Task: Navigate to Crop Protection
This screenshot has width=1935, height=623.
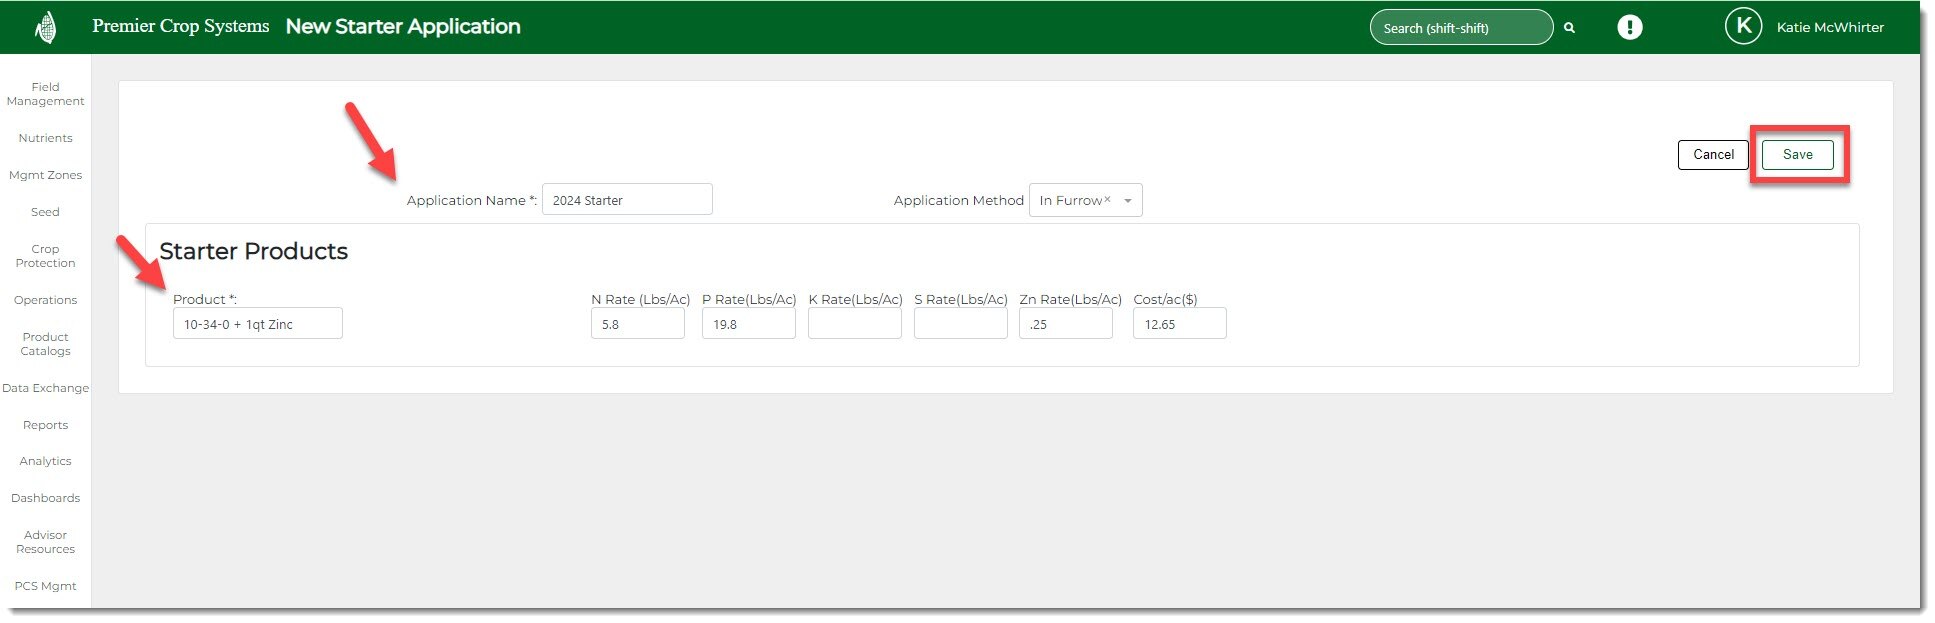Action: coord(45,256)
